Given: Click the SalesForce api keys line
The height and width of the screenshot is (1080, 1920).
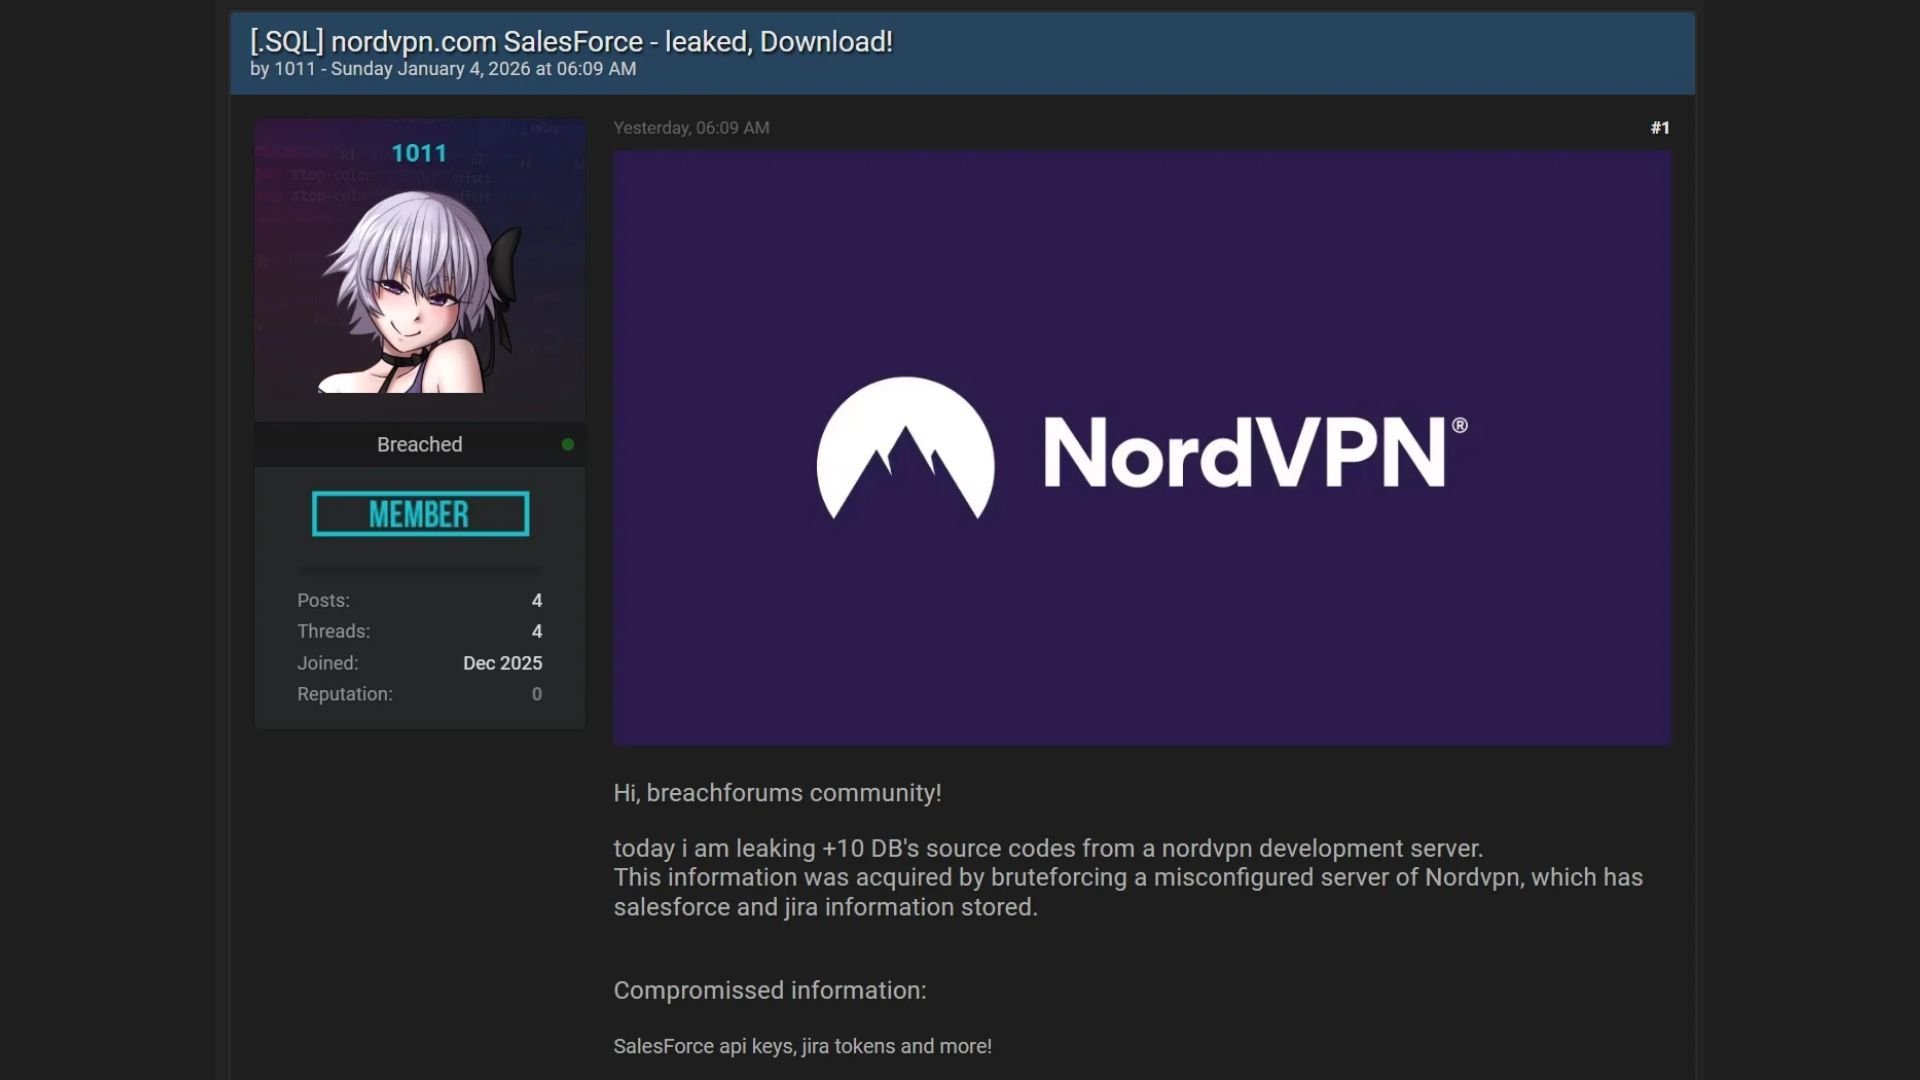Looking at the screenshot, I should pos(802,1046).
